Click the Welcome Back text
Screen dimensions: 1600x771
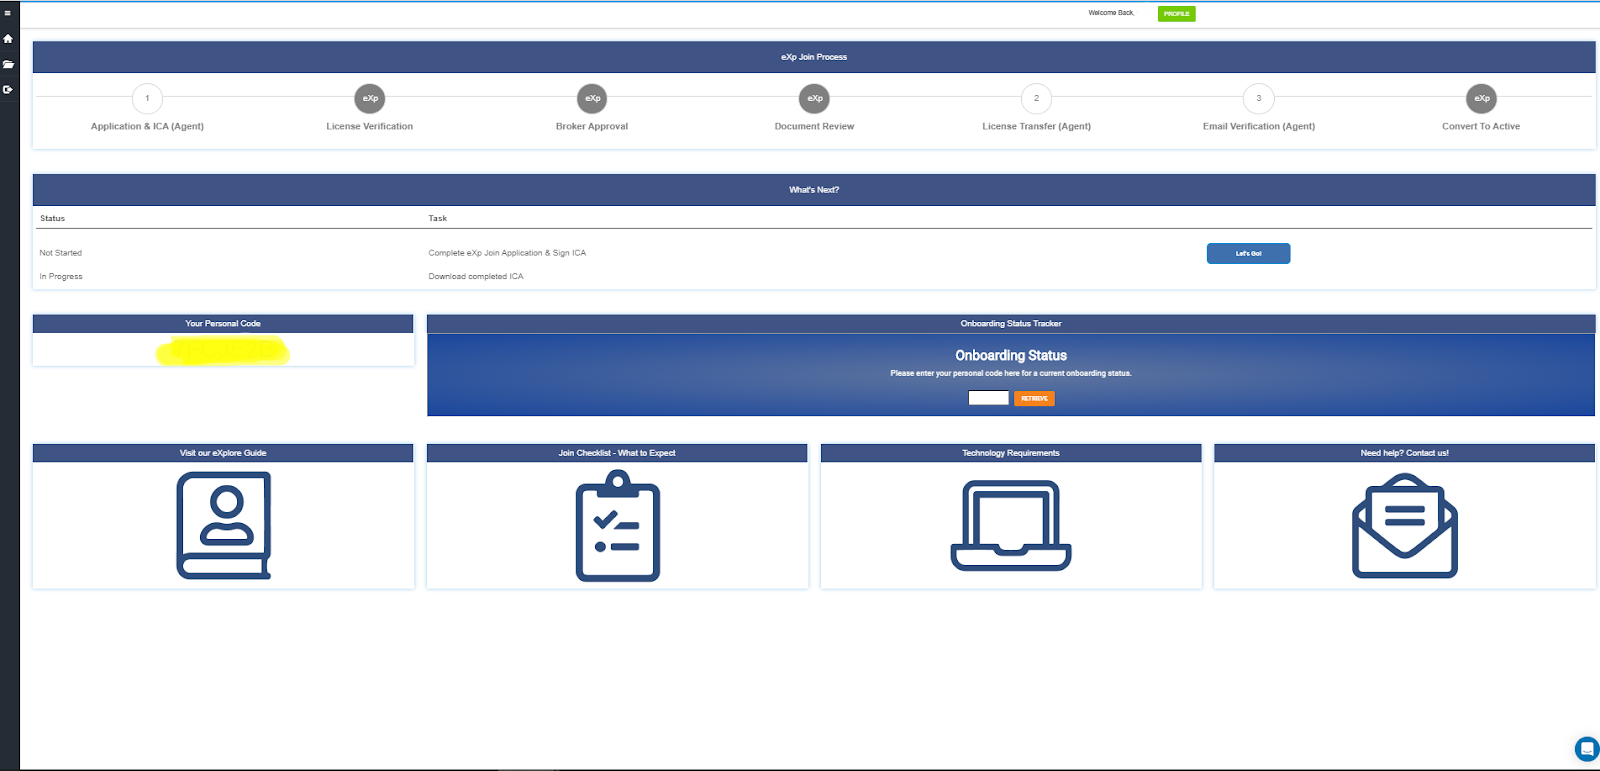coord(1112,13)
